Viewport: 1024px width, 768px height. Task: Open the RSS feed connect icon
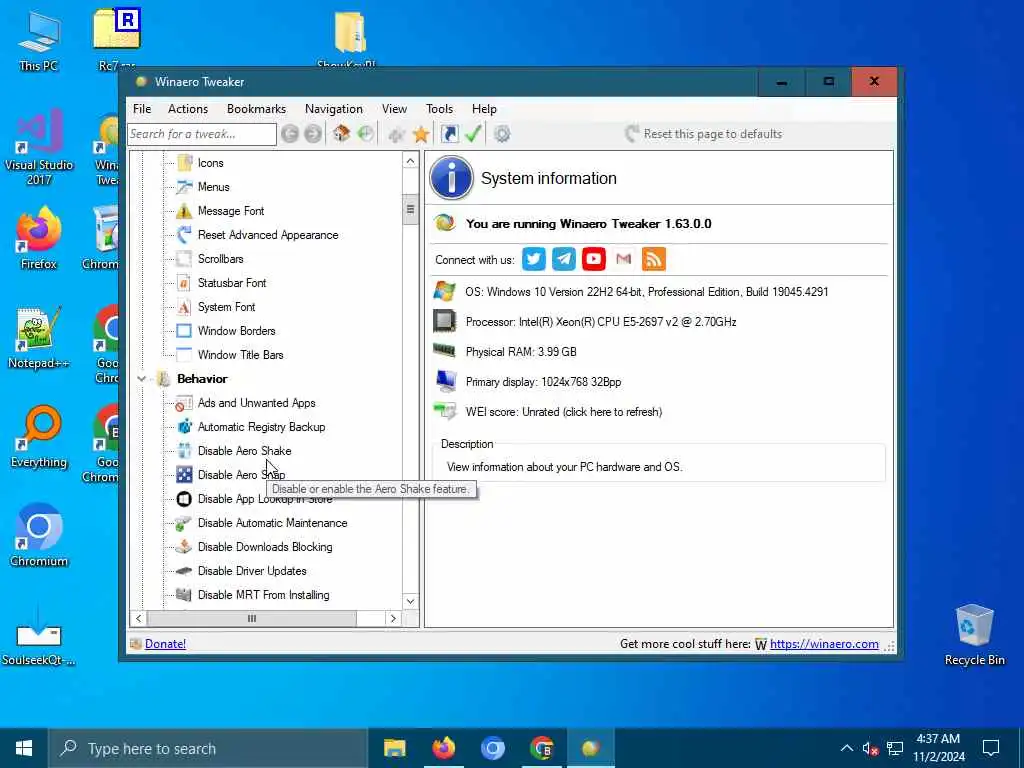pyautogui.click(x=654, y=259)
